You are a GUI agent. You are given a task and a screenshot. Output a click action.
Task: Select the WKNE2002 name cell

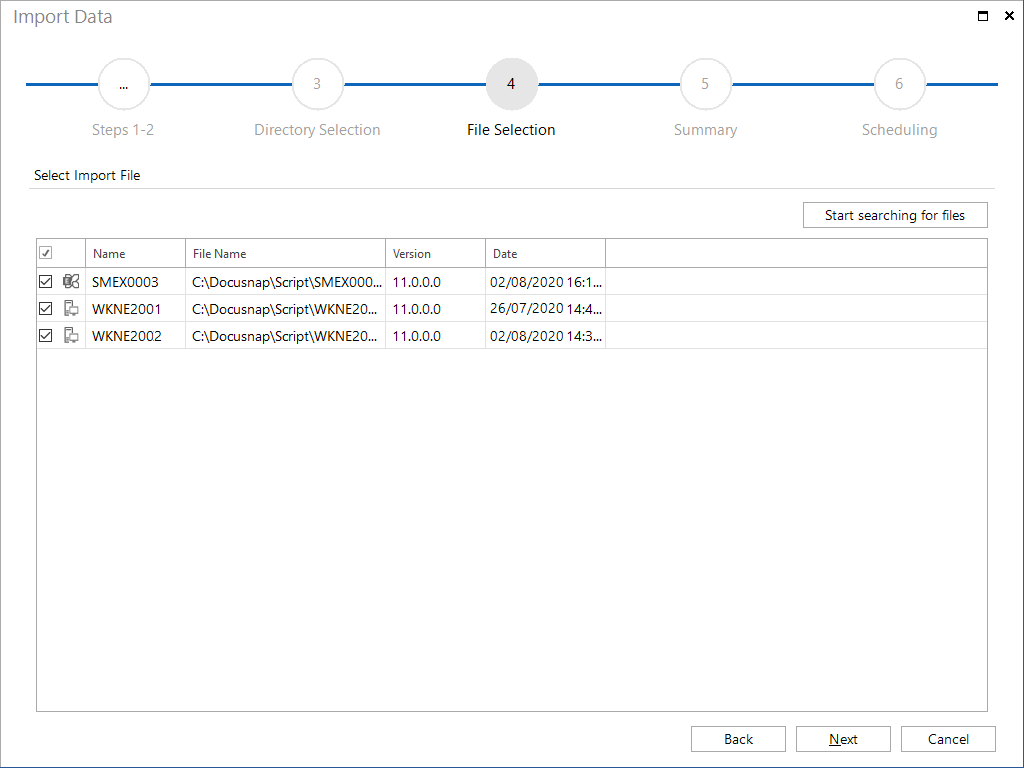click(135, 336)
